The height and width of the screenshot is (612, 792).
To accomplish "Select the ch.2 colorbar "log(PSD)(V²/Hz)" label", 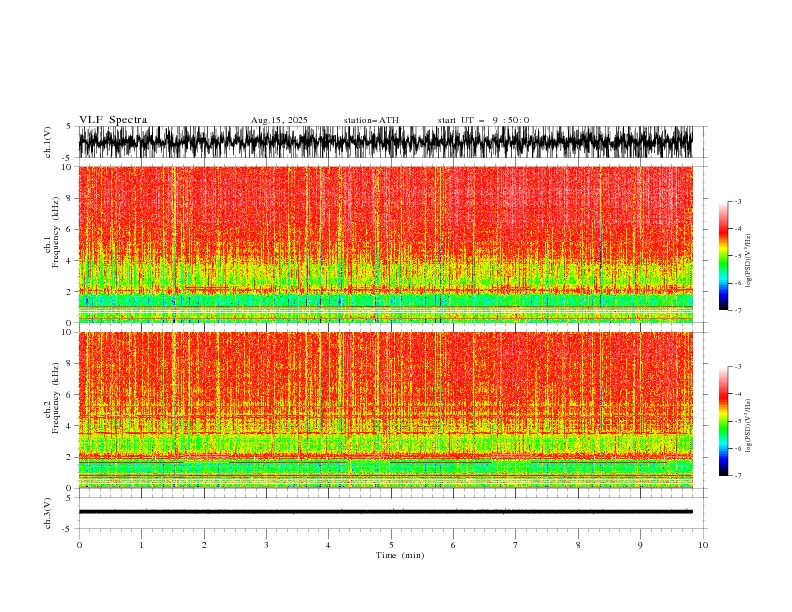I will 748,425.
